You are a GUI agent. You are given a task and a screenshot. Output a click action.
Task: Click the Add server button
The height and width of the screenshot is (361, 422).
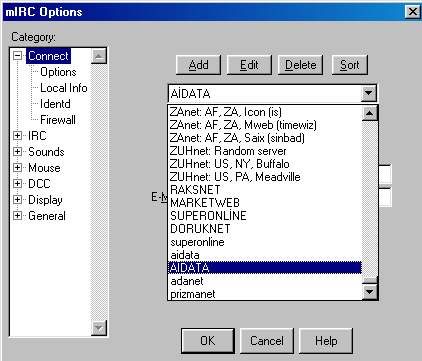pyautogui.click(x=198, y=65)
